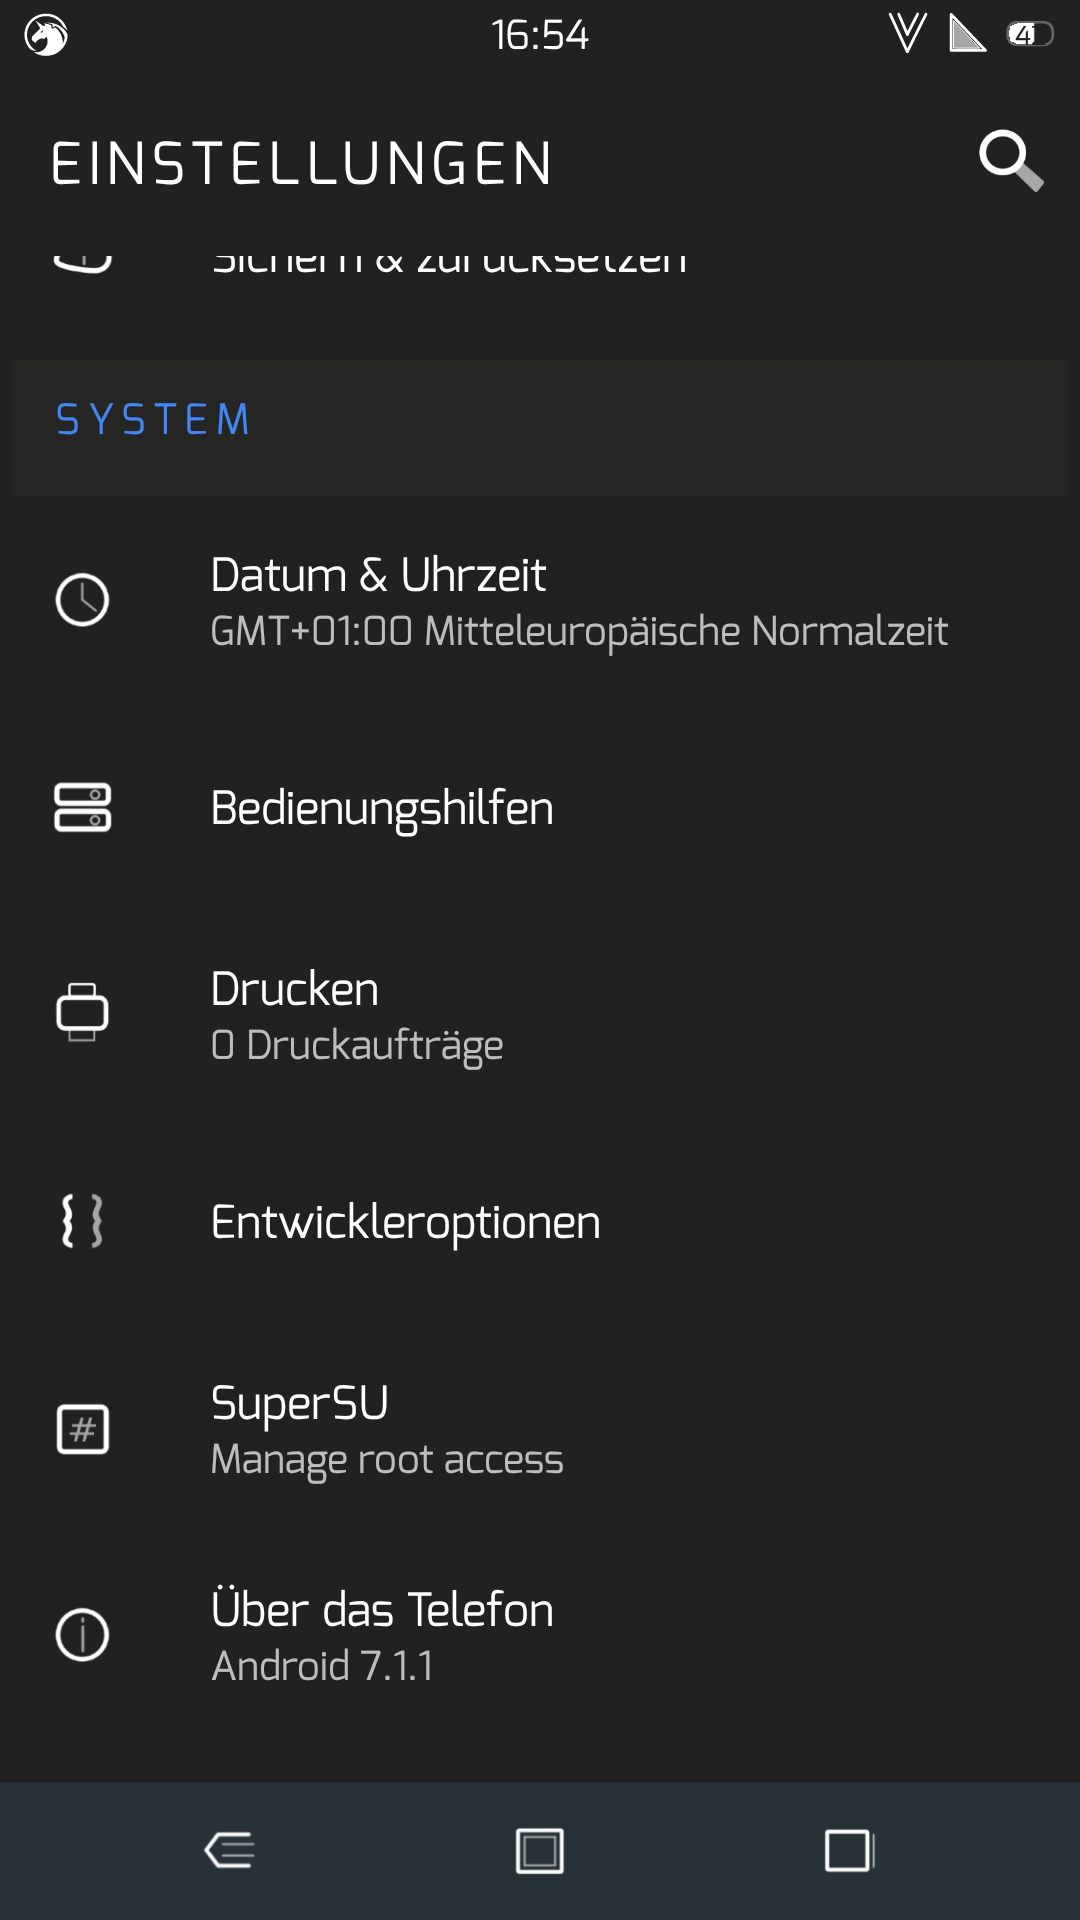The image size is (1080, 1920).
Task: Tap the Bedienungshilfen accessibility icon
Action: 82,808
